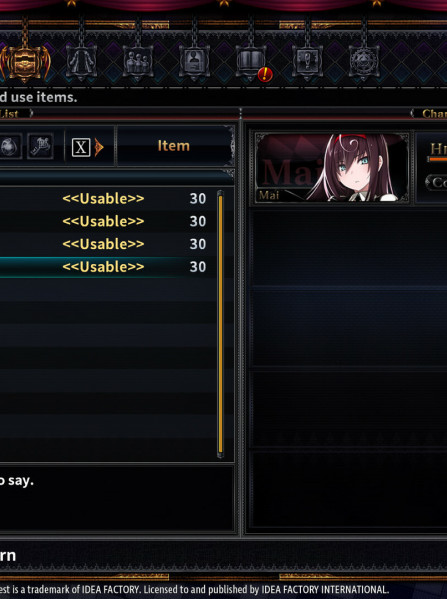
Task: Open the character portrait Status icon
Action: pyautogui.click(x=194, y=62)
